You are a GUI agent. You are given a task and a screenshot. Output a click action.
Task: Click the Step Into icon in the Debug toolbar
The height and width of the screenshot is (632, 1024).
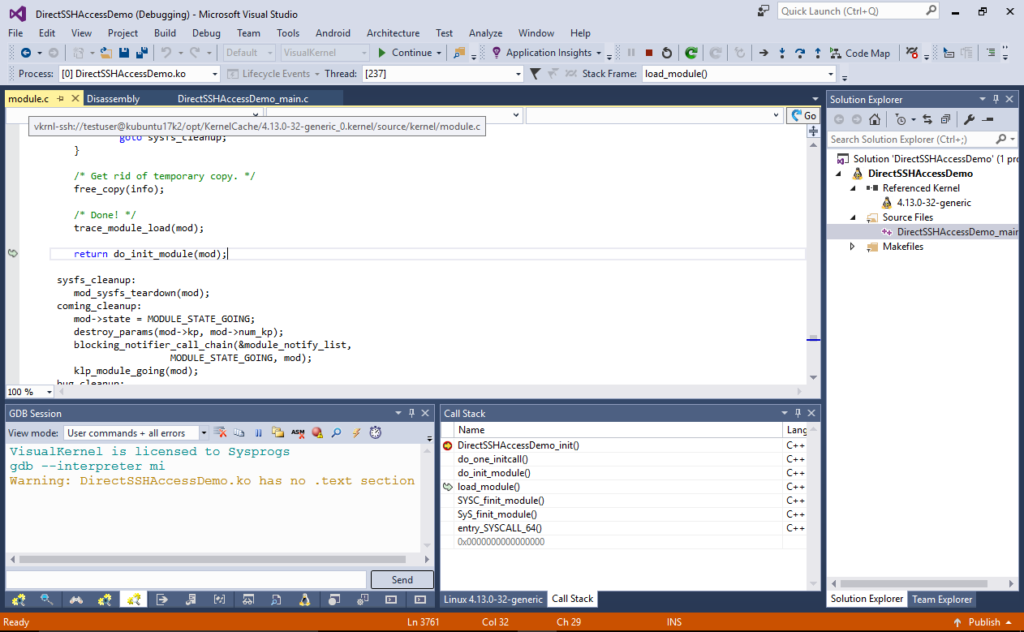(x=782, y=53)
